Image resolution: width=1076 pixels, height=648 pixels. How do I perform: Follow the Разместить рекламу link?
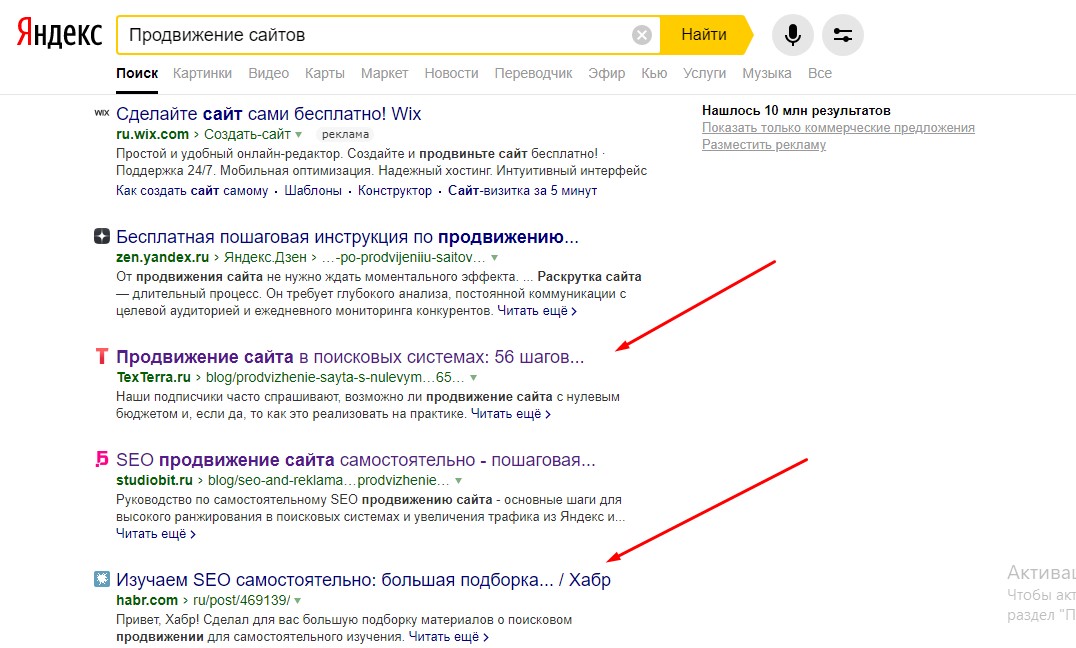[x=765, y=145]
